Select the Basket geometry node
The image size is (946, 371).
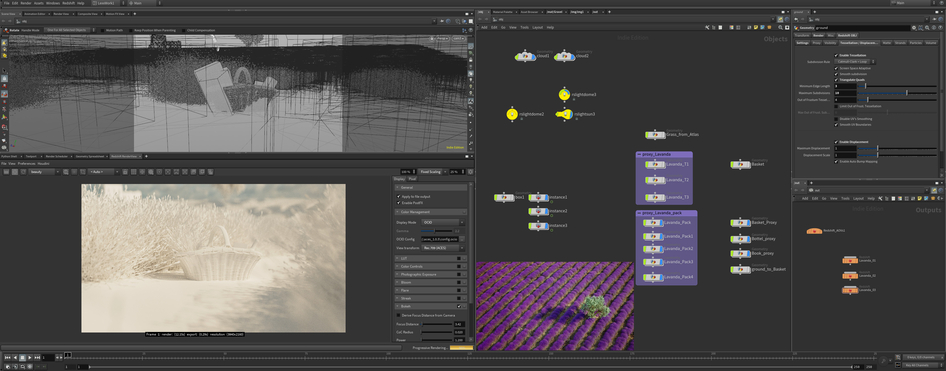pos(740,164)
